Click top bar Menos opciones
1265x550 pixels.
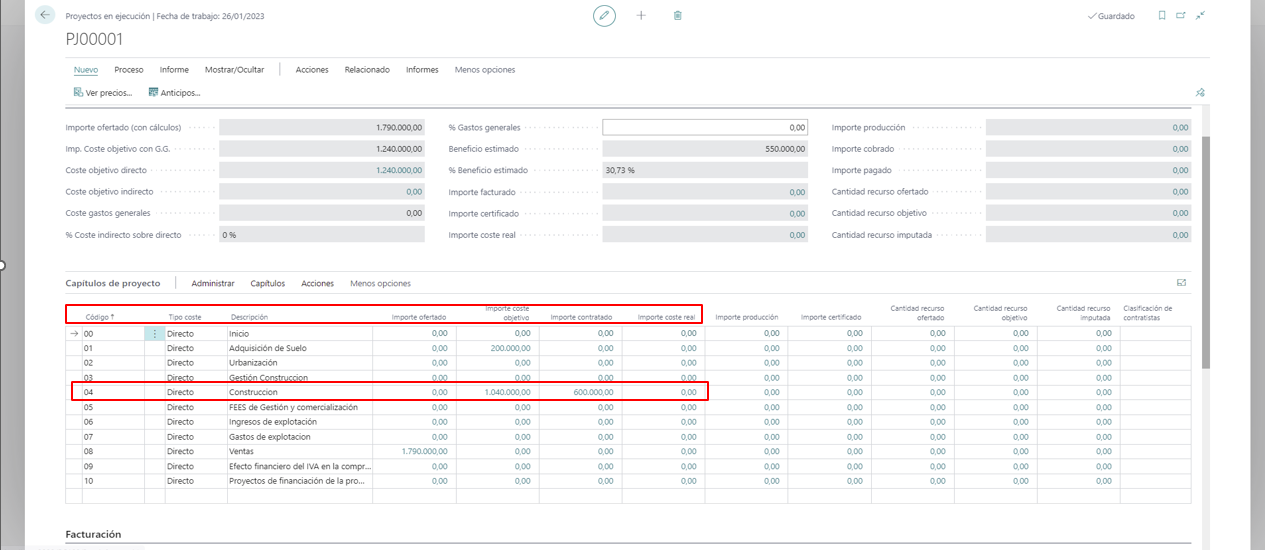[485, 70]
